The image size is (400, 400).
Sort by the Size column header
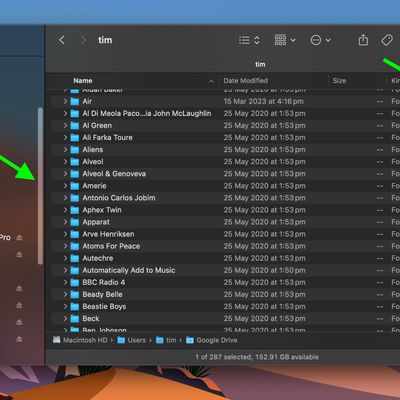339,81
